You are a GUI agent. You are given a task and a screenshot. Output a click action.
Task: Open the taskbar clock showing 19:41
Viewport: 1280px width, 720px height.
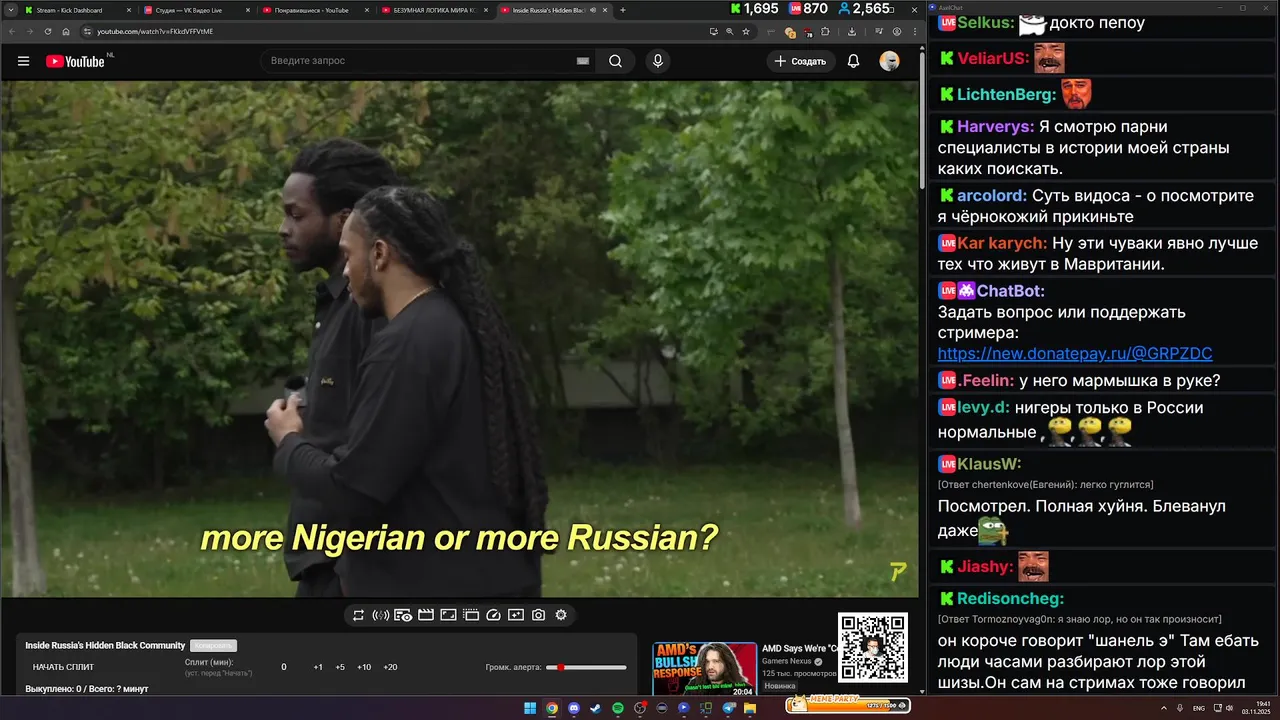click(1256, 708)
